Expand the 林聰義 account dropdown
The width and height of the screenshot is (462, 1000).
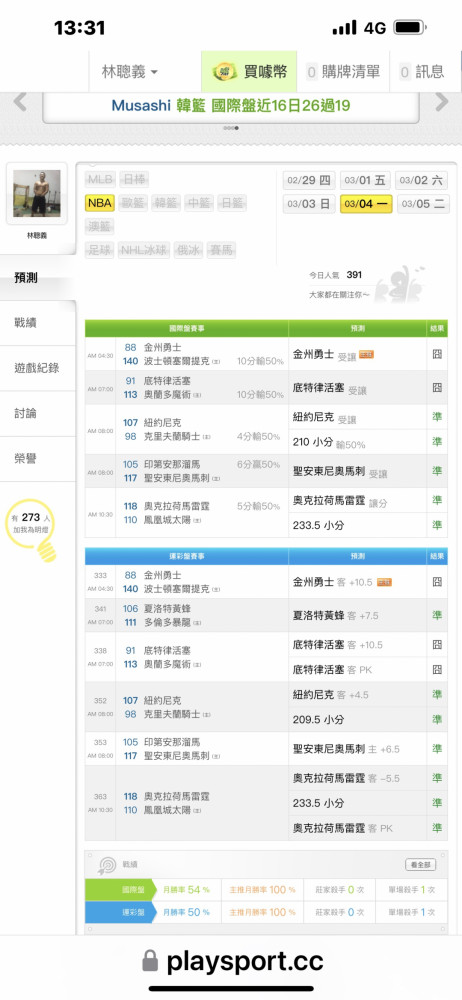click(x=130, y=72)
